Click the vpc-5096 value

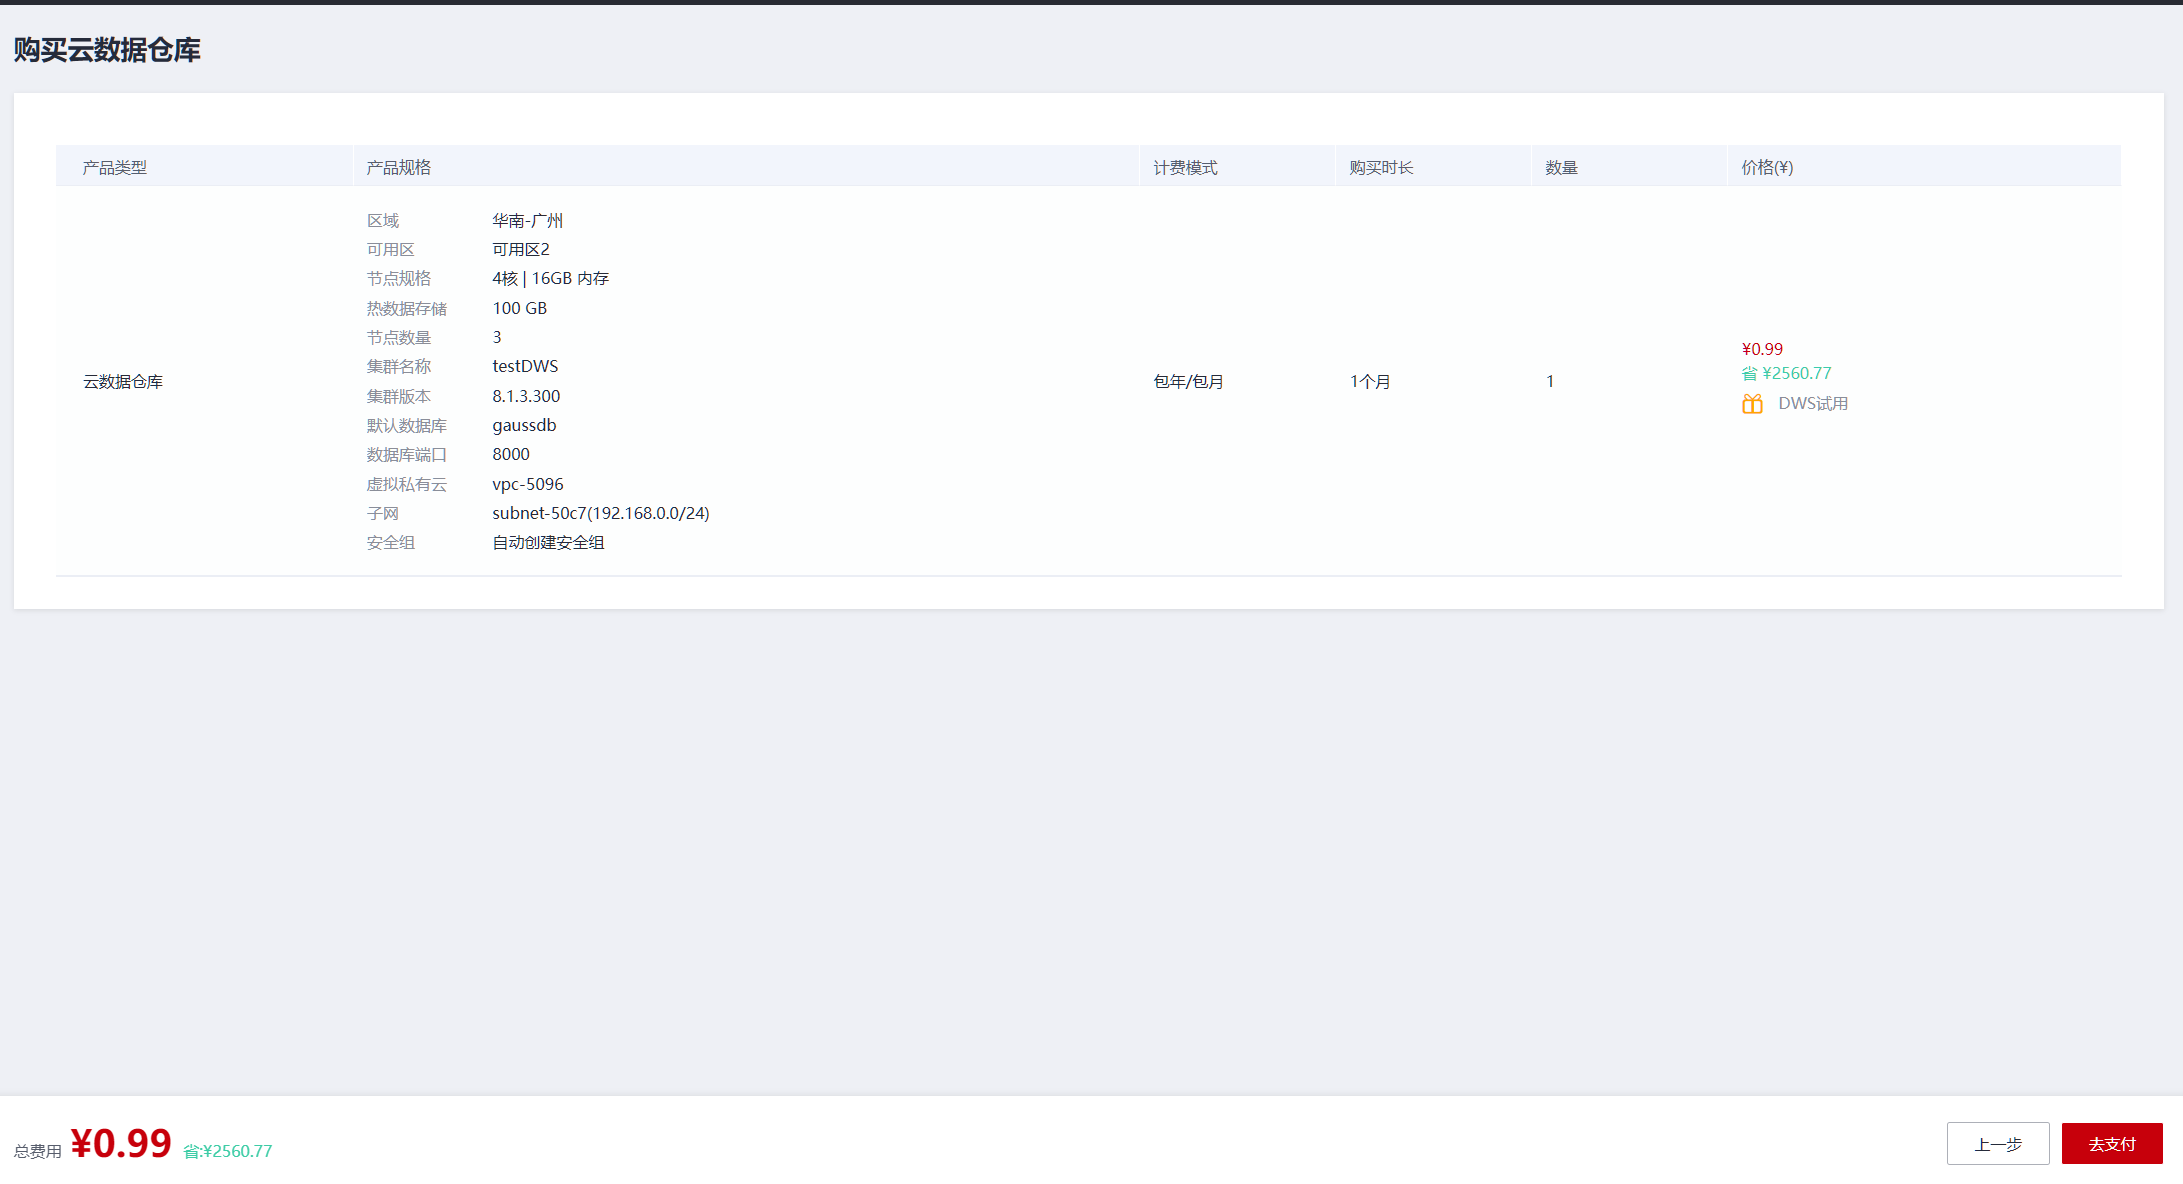coord(527,485)
